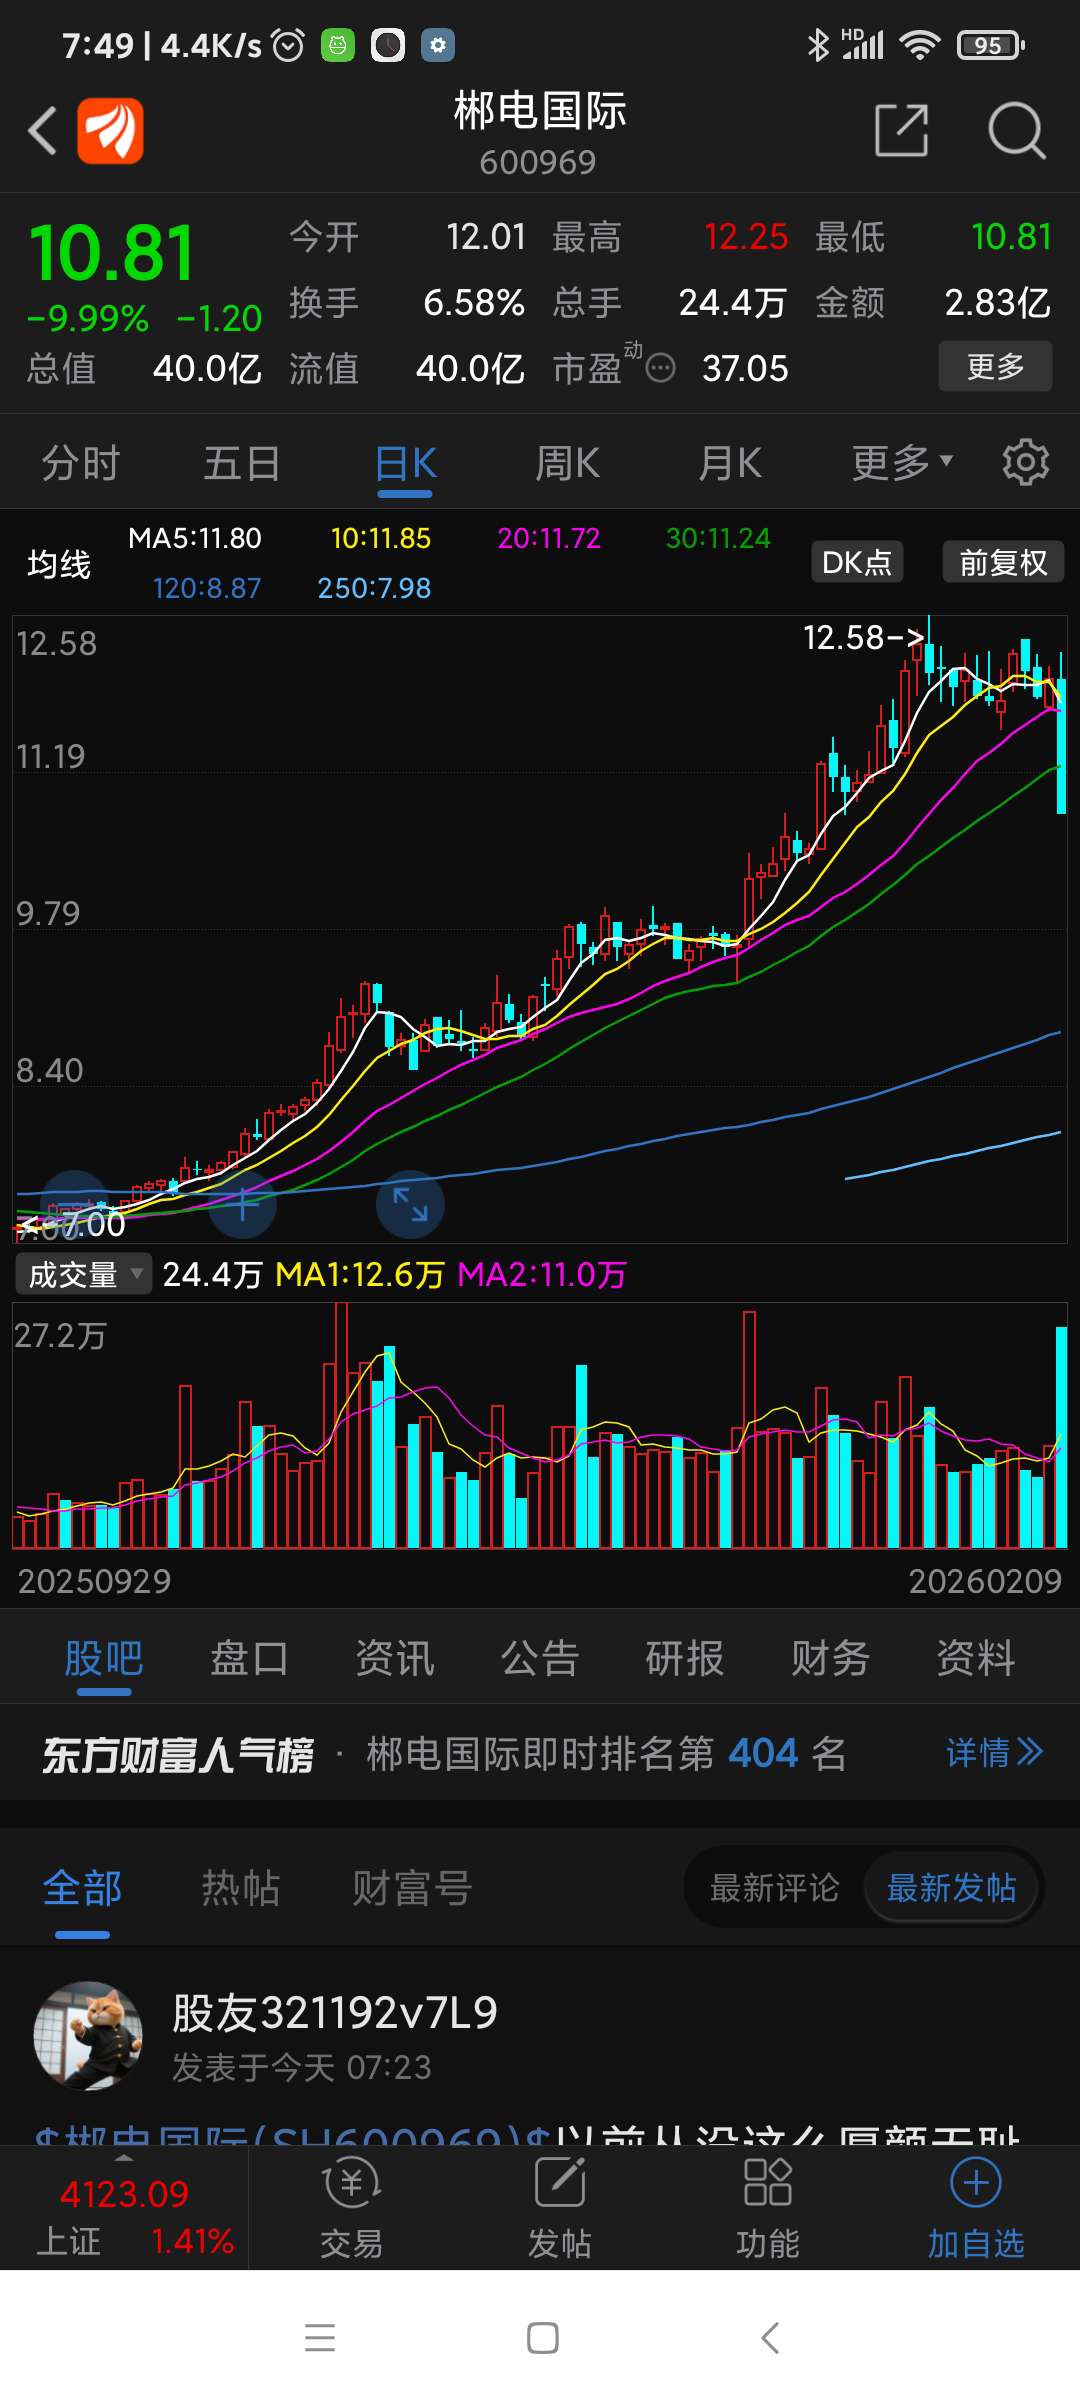Tap the Wi-Fi status icon
This screenshot has height=2400, width=1080.
pyautogui.click(x=919, y=45)
